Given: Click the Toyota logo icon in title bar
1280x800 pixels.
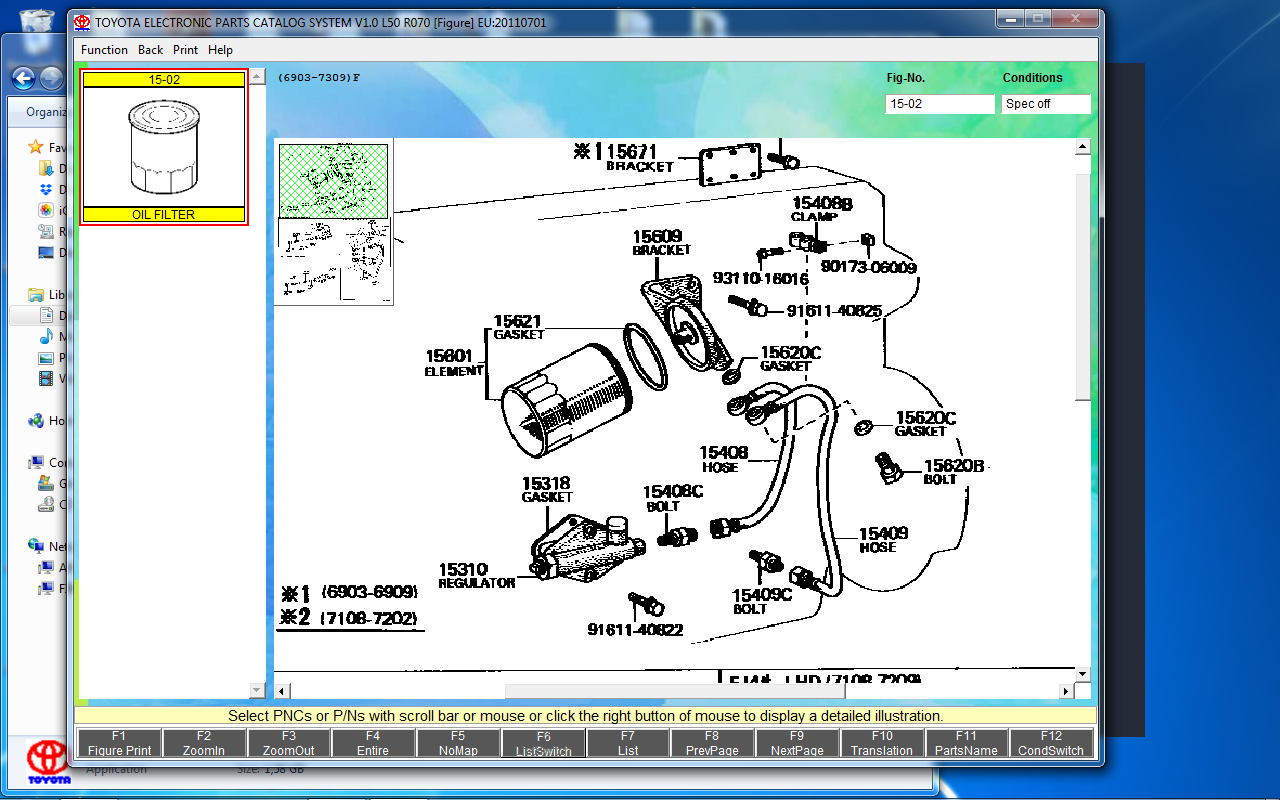Looking at the screenshot, I should pyautogui.click(x=82, y=22).
